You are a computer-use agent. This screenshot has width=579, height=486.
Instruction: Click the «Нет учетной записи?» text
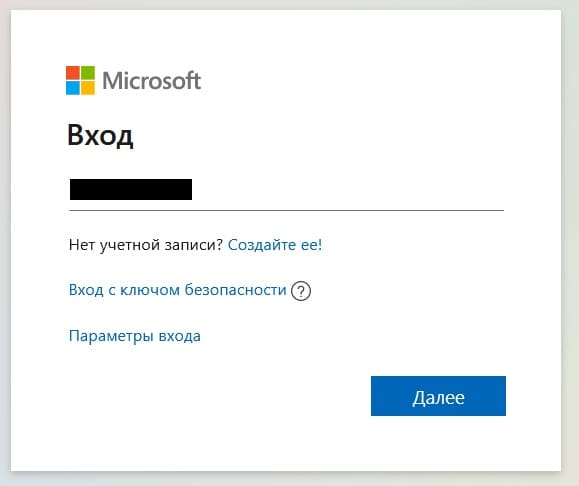pyautogui.click(x=146, y=245)
